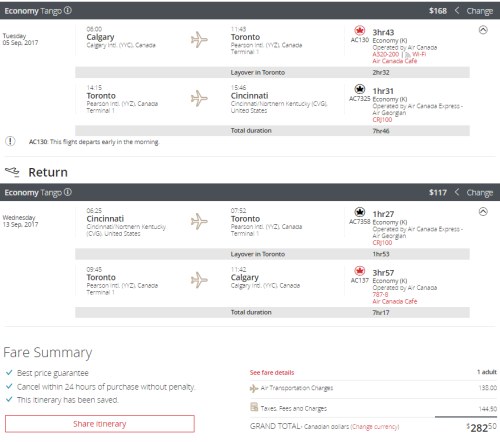
Task: Click the Change currency link
Action: point(375,427)
